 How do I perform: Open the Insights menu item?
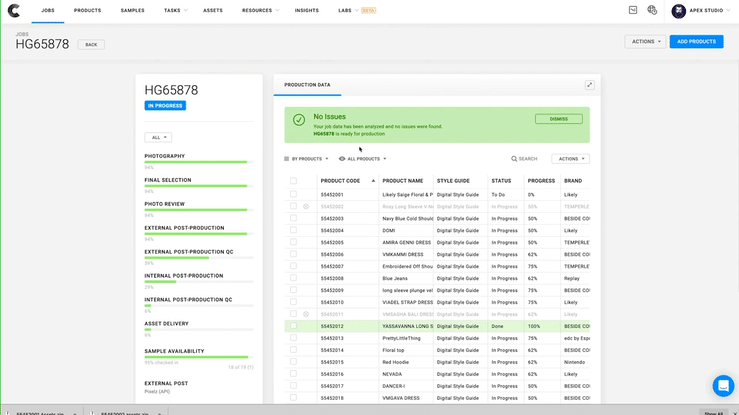pyautogui.click(x=307, y=10)
